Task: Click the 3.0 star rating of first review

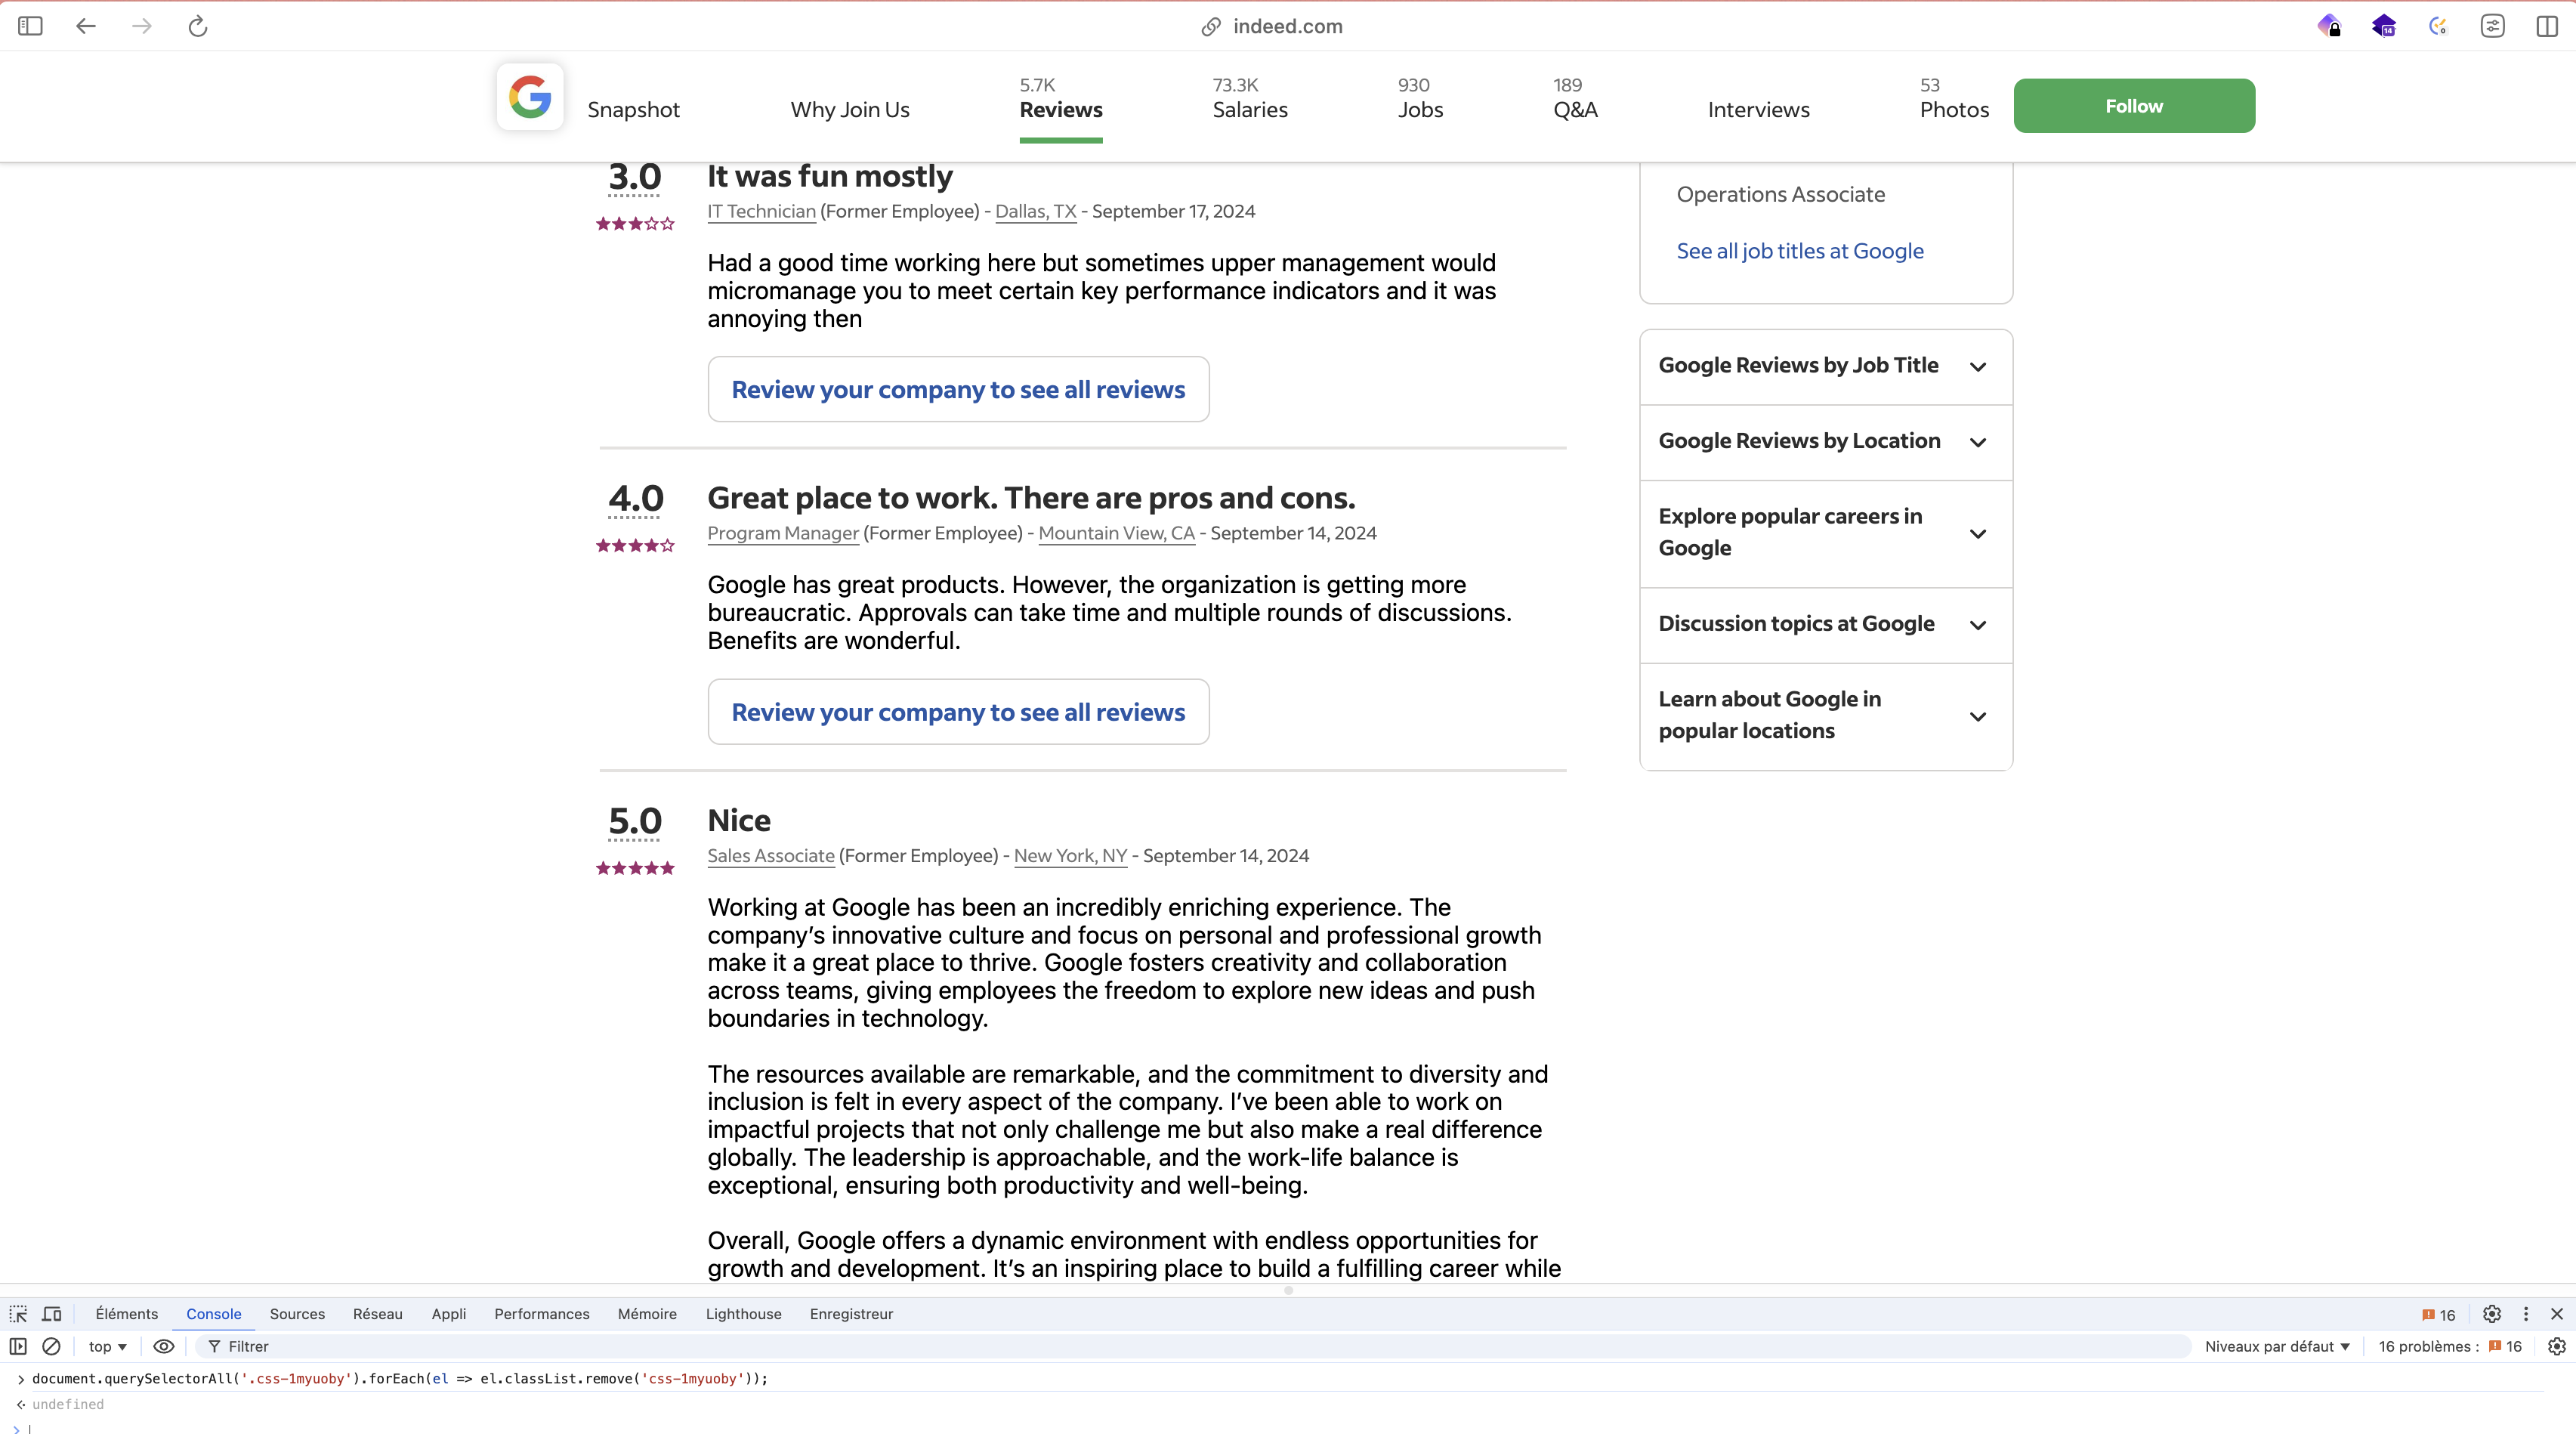Action: (635, 224)
